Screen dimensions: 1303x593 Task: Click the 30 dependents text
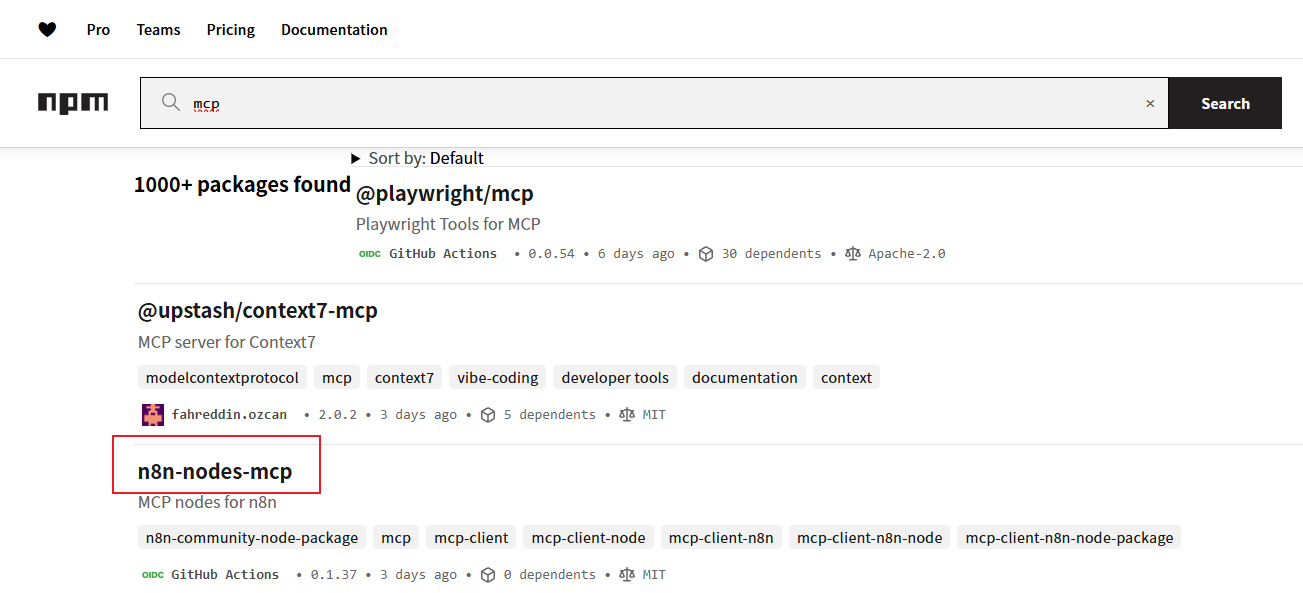tap(771, 254)
